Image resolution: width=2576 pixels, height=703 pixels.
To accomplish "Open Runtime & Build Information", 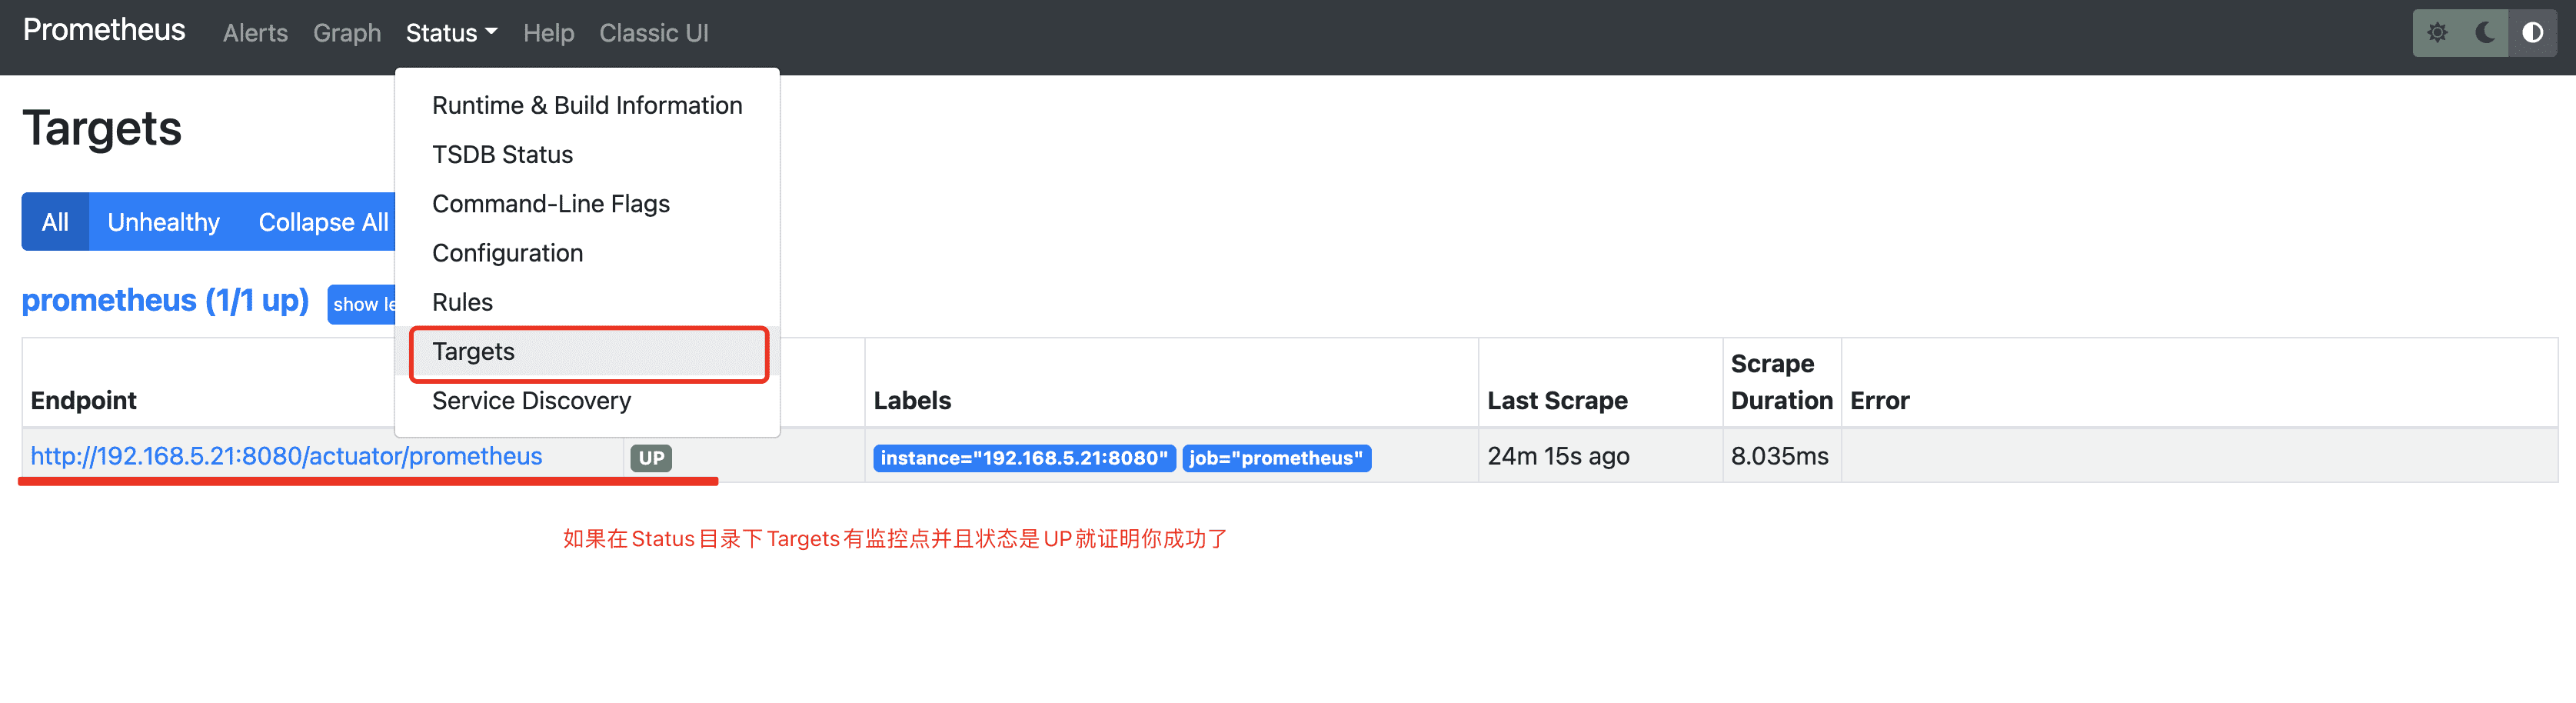I will 587,106.
